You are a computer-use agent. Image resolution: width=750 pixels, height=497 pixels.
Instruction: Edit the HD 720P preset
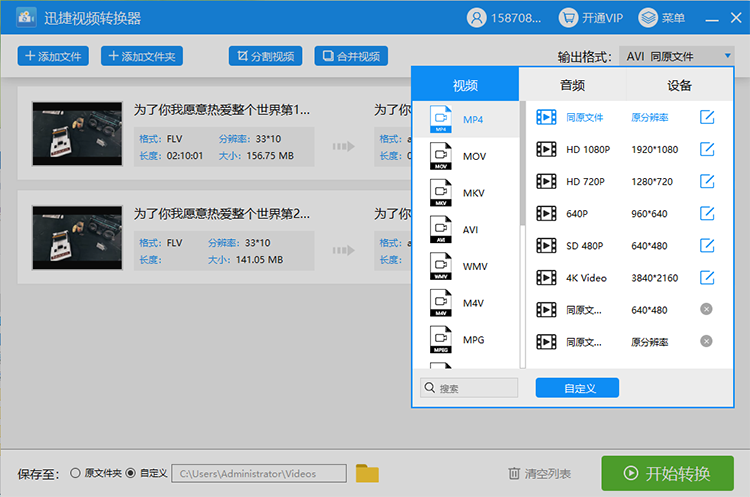click(707, 181)
